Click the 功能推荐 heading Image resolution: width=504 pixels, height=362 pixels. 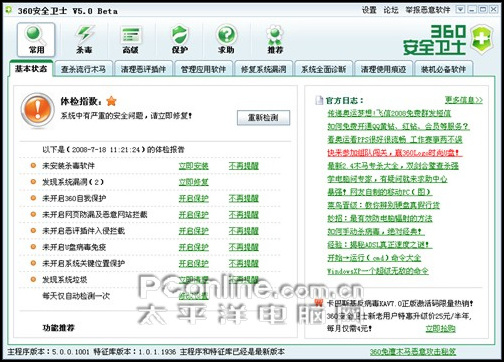click(58, 328)
